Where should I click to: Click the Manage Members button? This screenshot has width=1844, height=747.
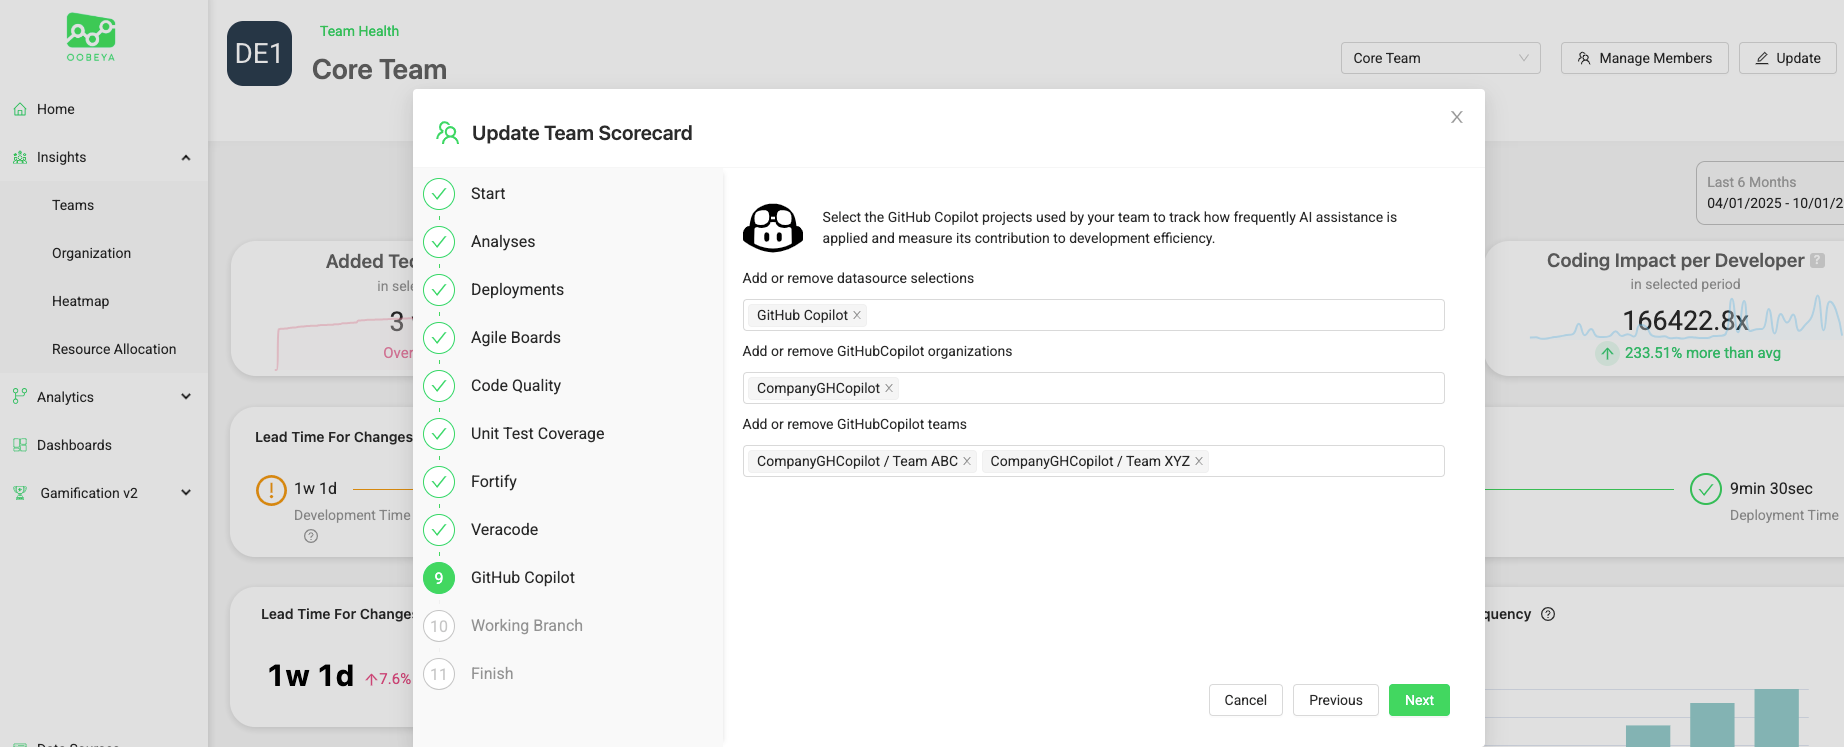click(x=1644, y=58)
